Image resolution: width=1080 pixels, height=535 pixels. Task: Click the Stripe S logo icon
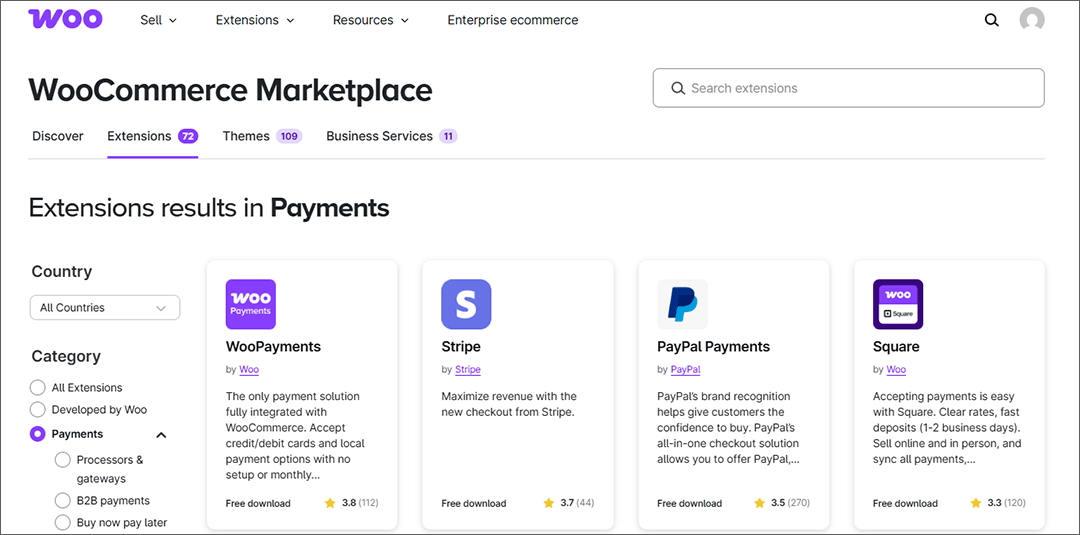click(466, 304)
